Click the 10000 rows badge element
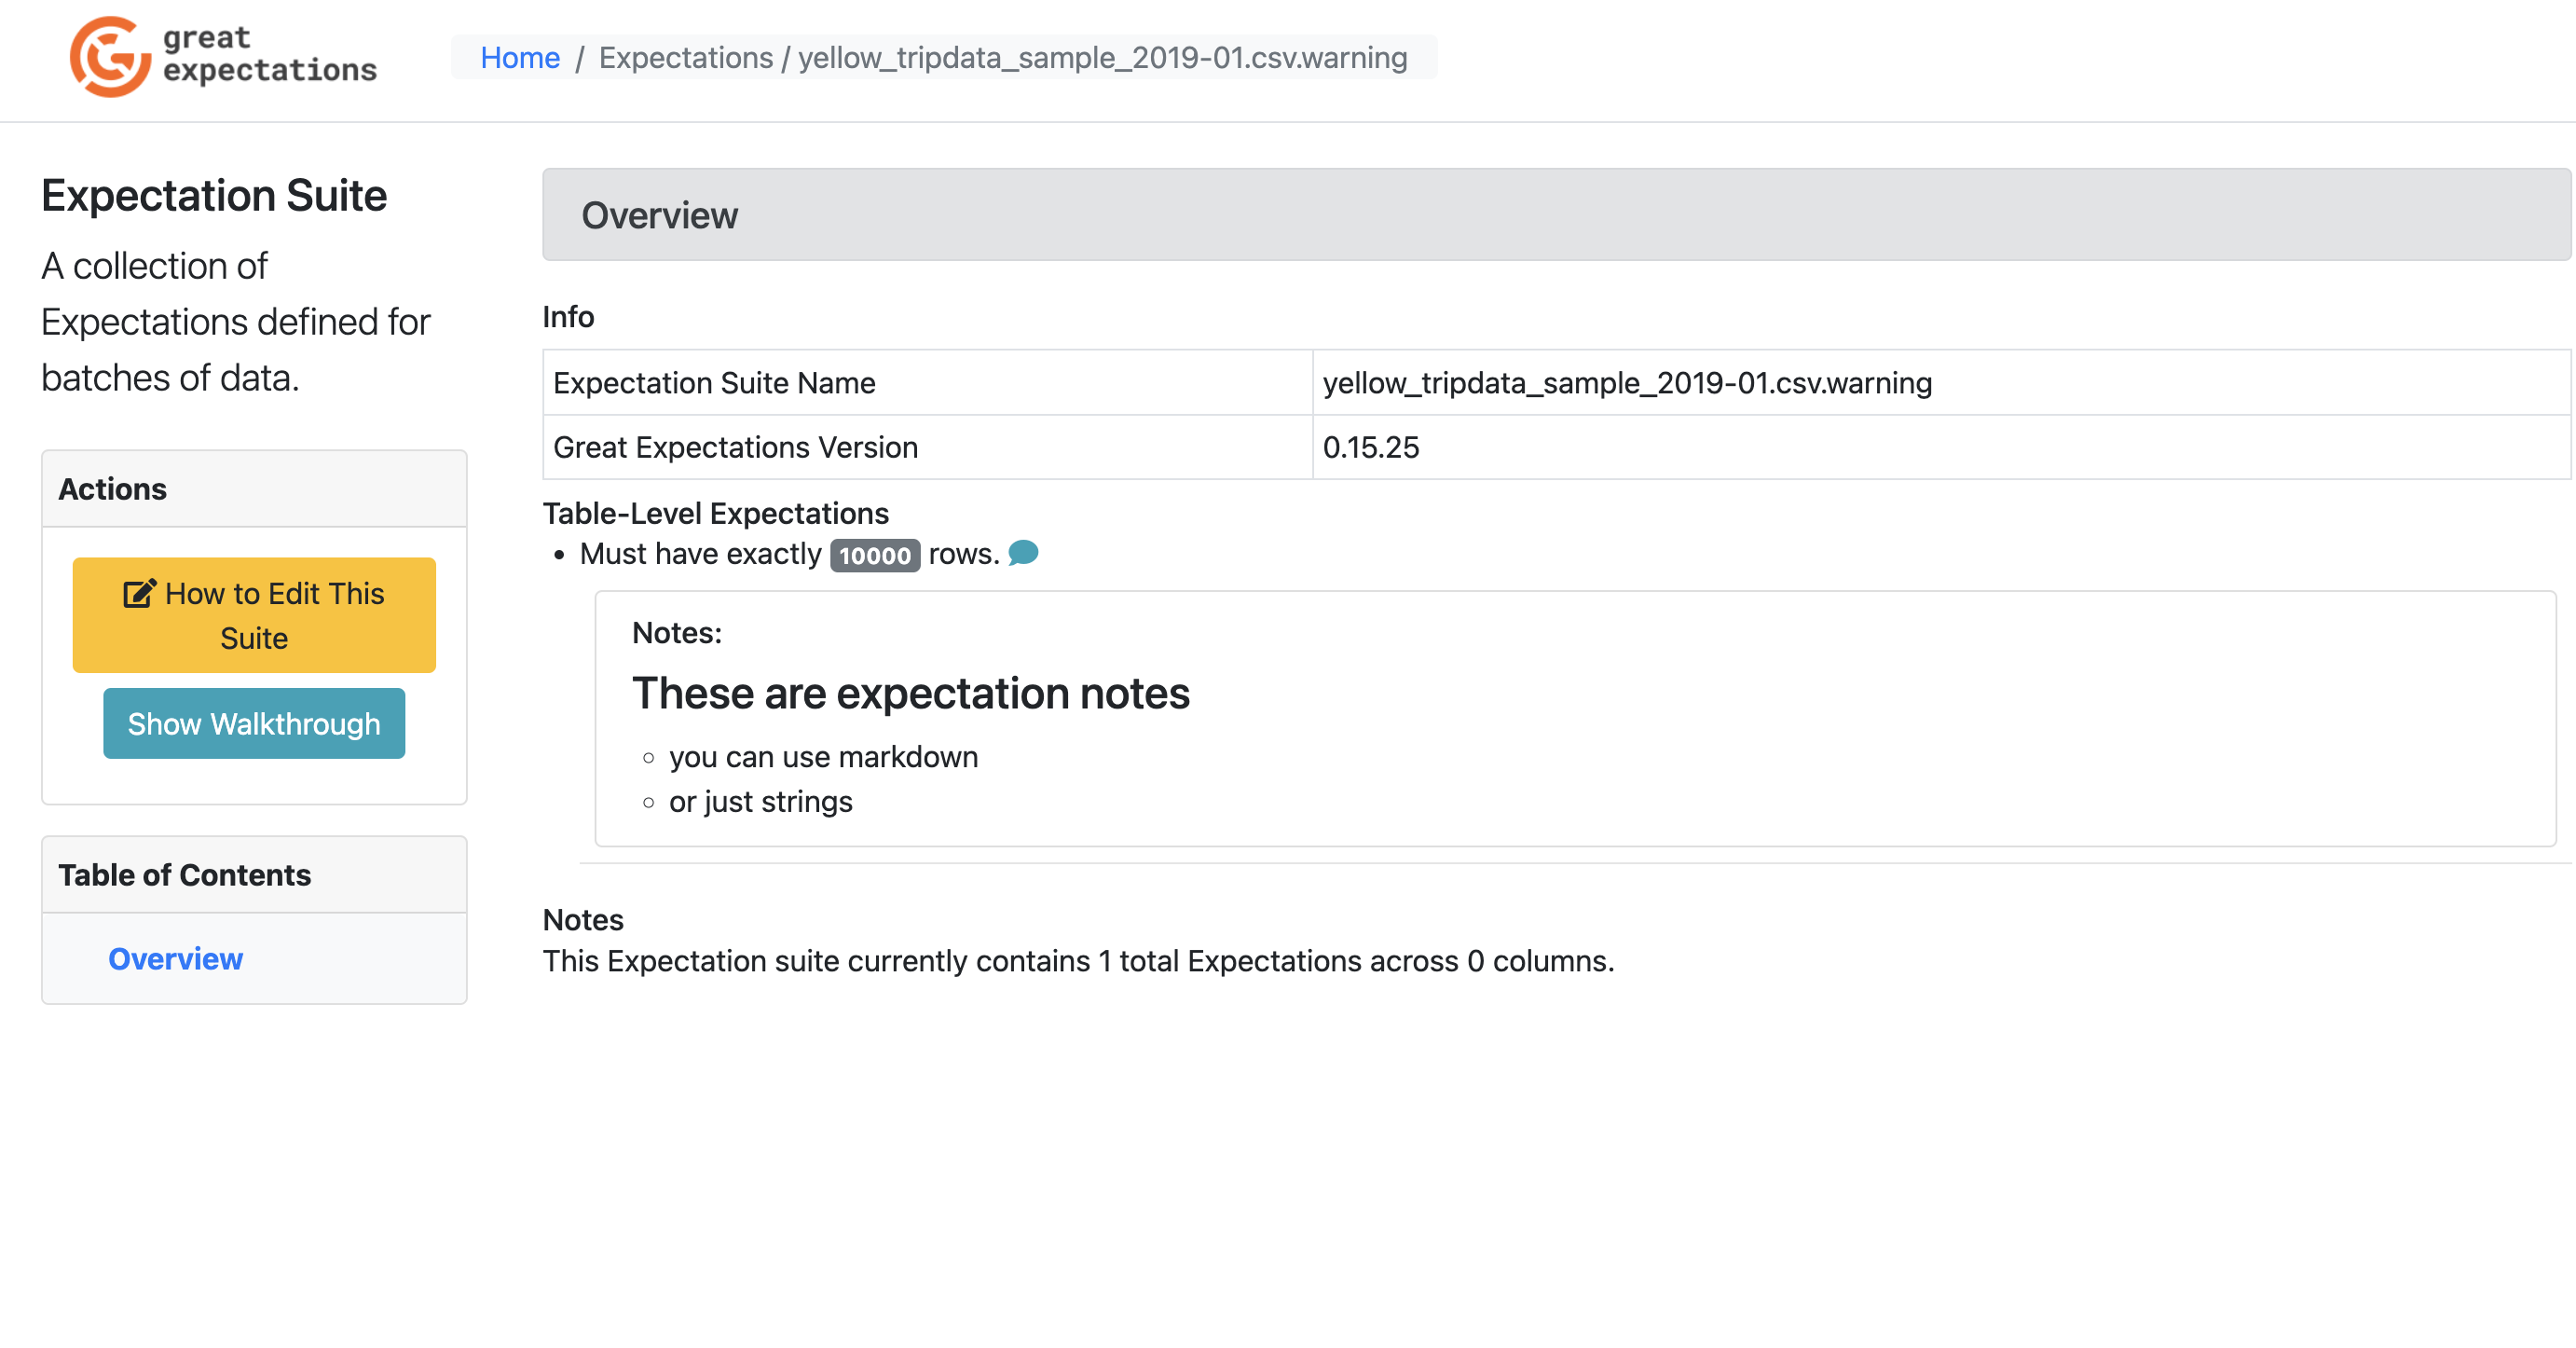2576x1348 pixels. coord(874,554)
